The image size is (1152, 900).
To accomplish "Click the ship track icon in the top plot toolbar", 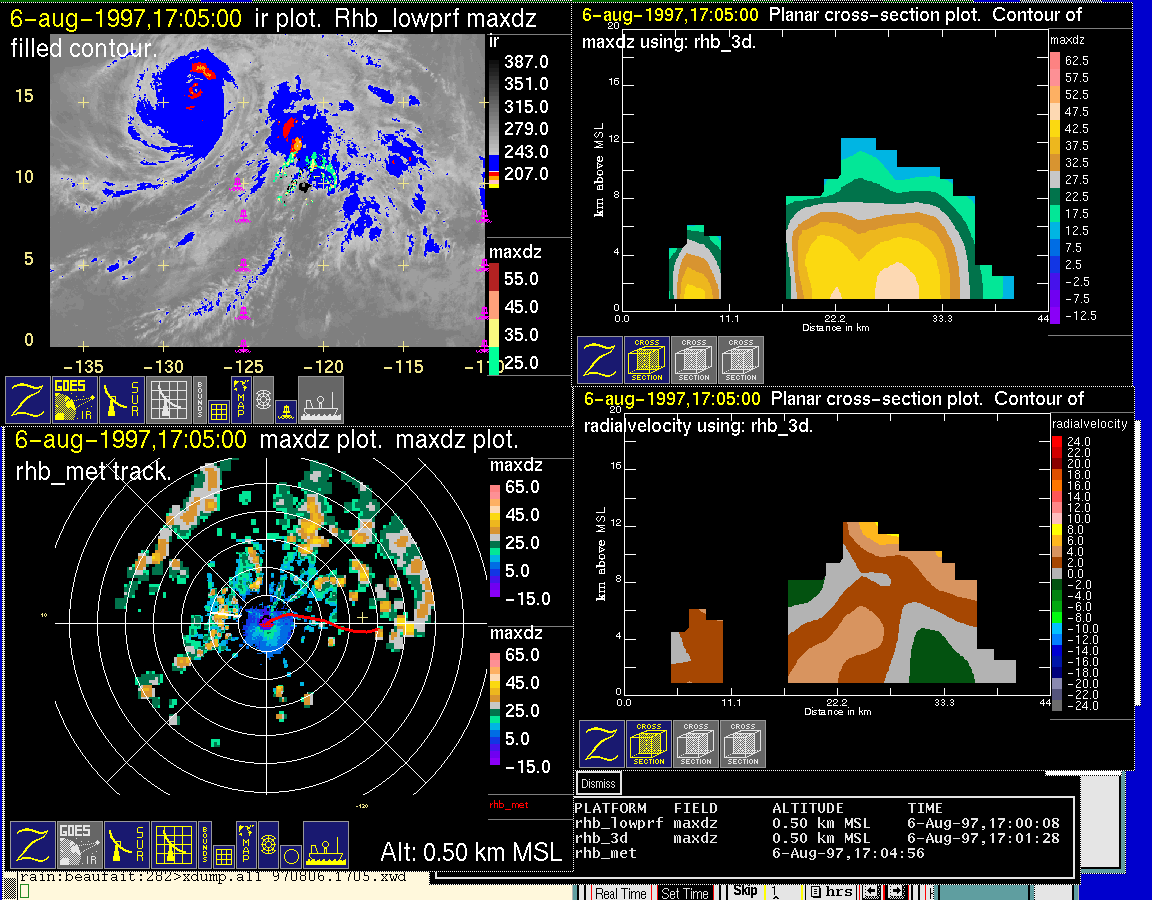I will coord(320,399).
